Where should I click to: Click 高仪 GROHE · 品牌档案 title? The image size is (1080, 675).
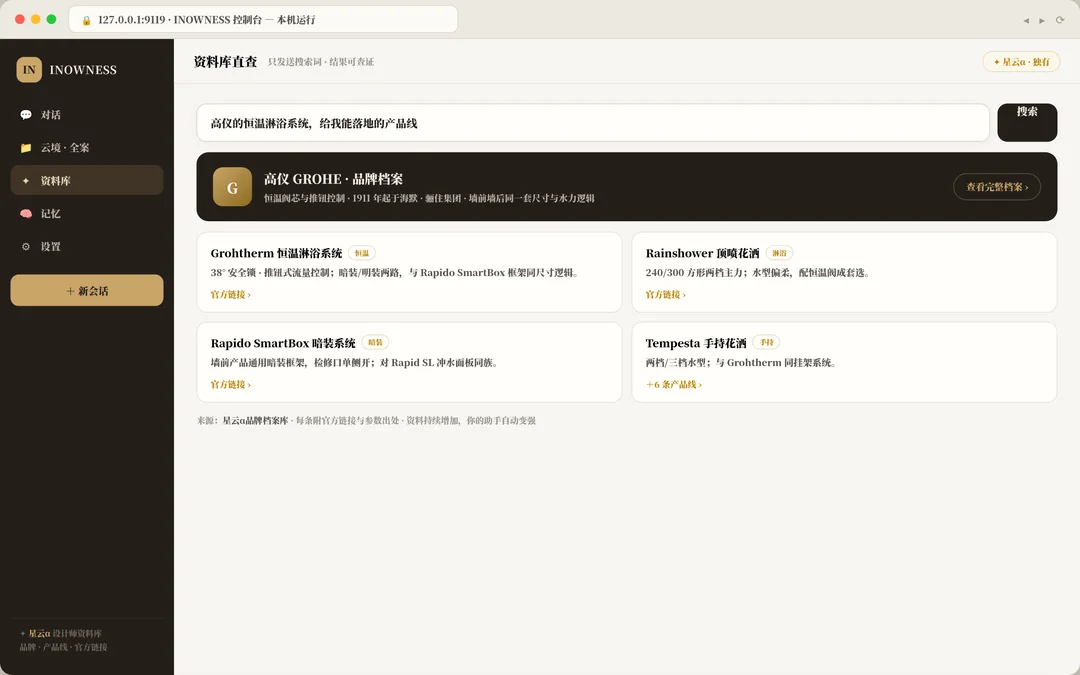pyautogui.click(x=333, y=179)
